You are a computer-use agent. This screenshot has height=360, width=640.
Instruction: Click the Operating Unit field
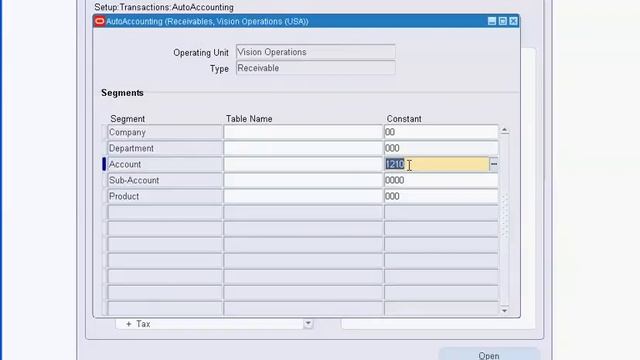[316, 52]
